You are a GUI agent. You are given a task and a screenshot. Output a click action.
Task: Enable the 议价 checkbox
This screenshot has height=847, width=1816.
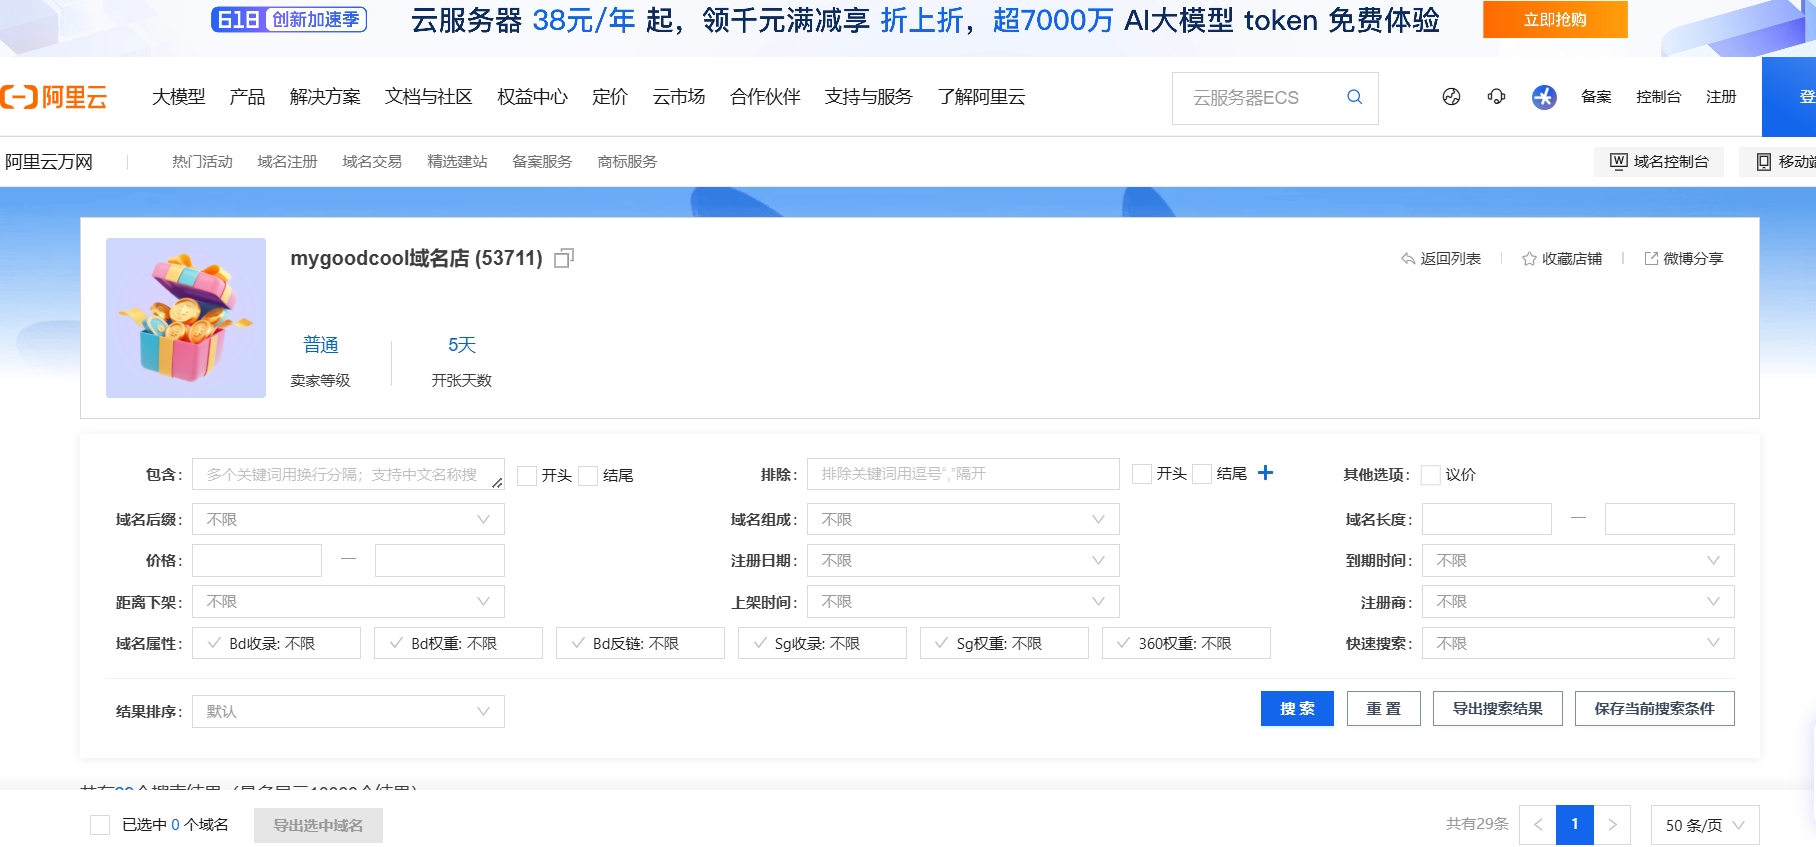coord(1431,475)
